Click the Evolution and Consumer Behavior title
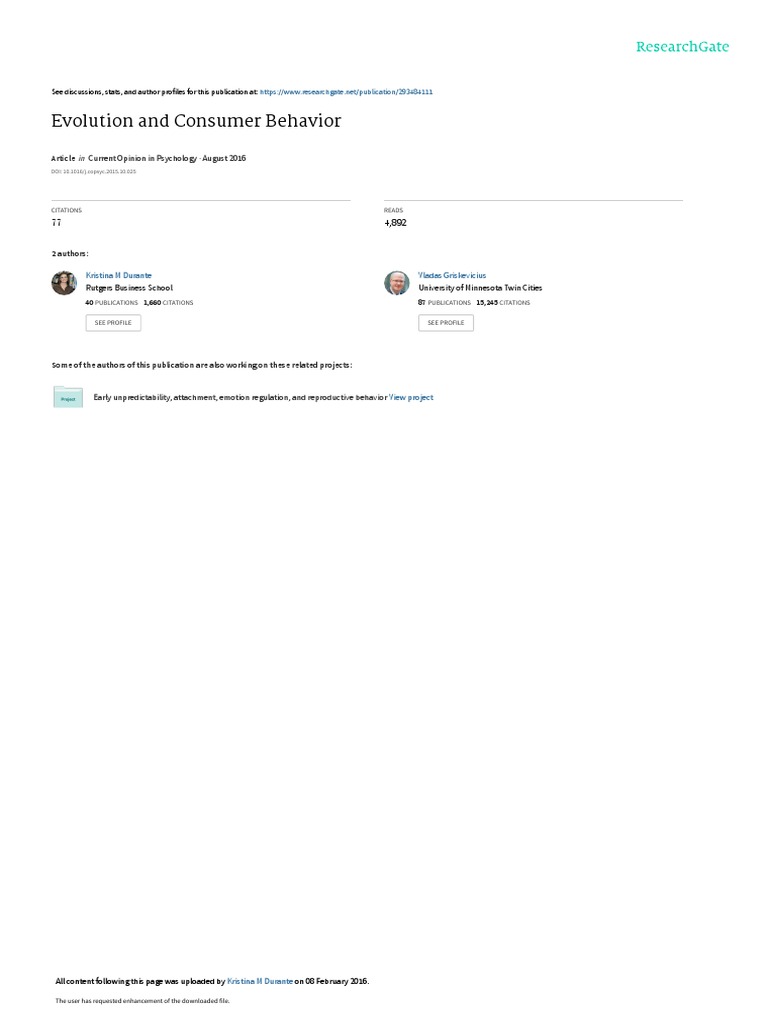The image size is (768, 1024). pyautogui.click(x=196, y=121)
